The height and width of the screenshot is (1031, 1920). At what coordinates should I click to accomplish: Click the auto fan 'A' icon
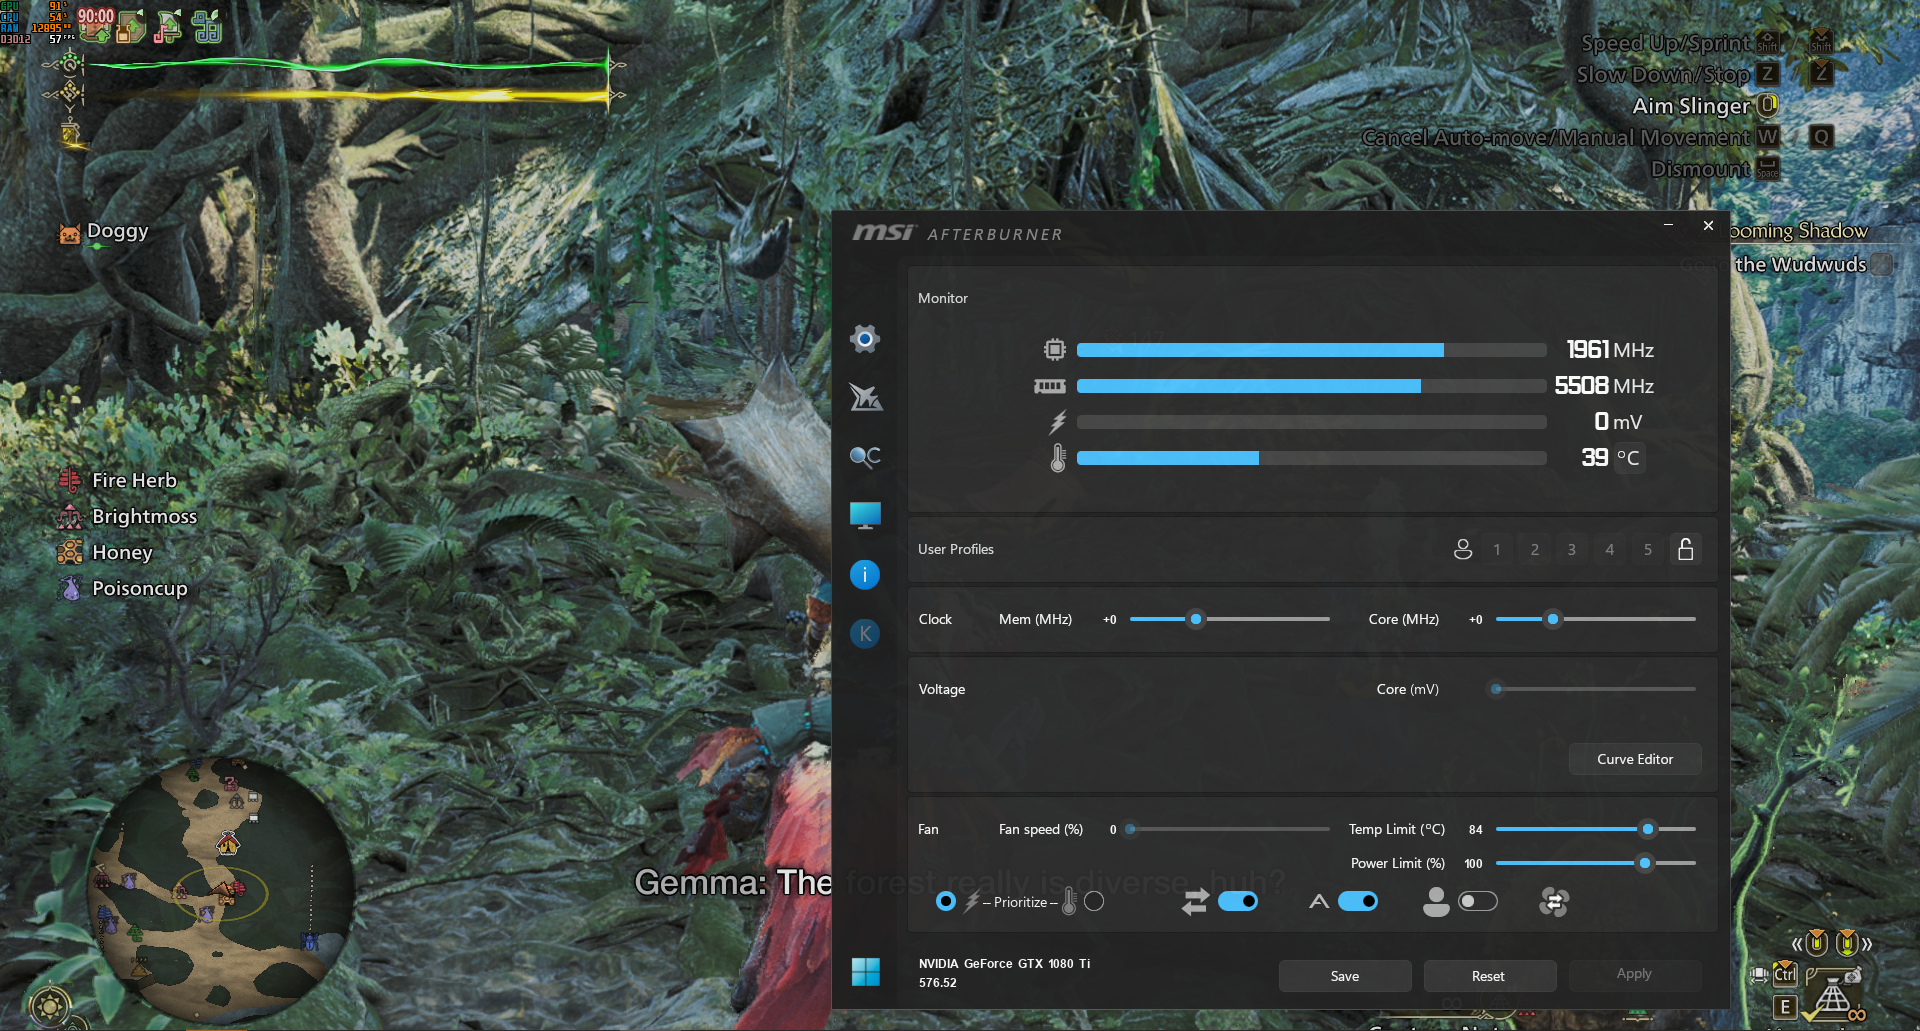pyautogui.click(x=1319, y=902)
